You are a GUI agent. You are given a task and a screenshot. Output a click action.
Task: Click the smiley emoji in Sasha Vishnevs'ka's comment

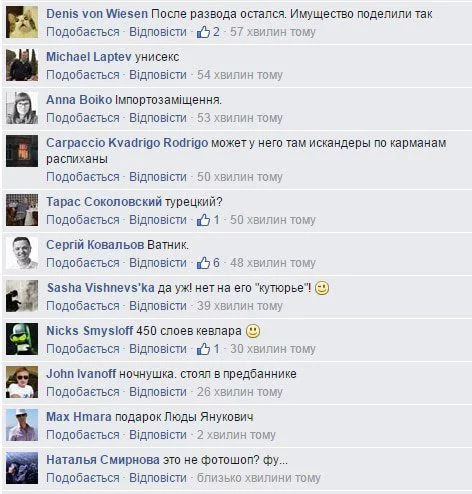coord(322,288)
